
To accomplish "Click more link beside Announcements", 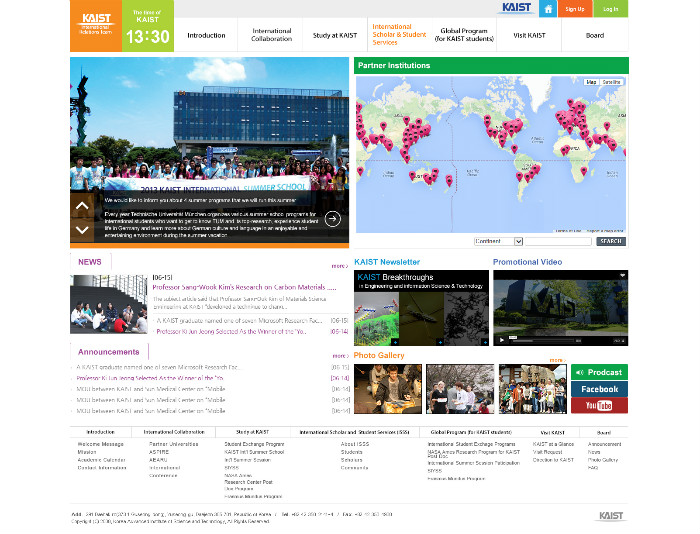I will tap(340, 356).
